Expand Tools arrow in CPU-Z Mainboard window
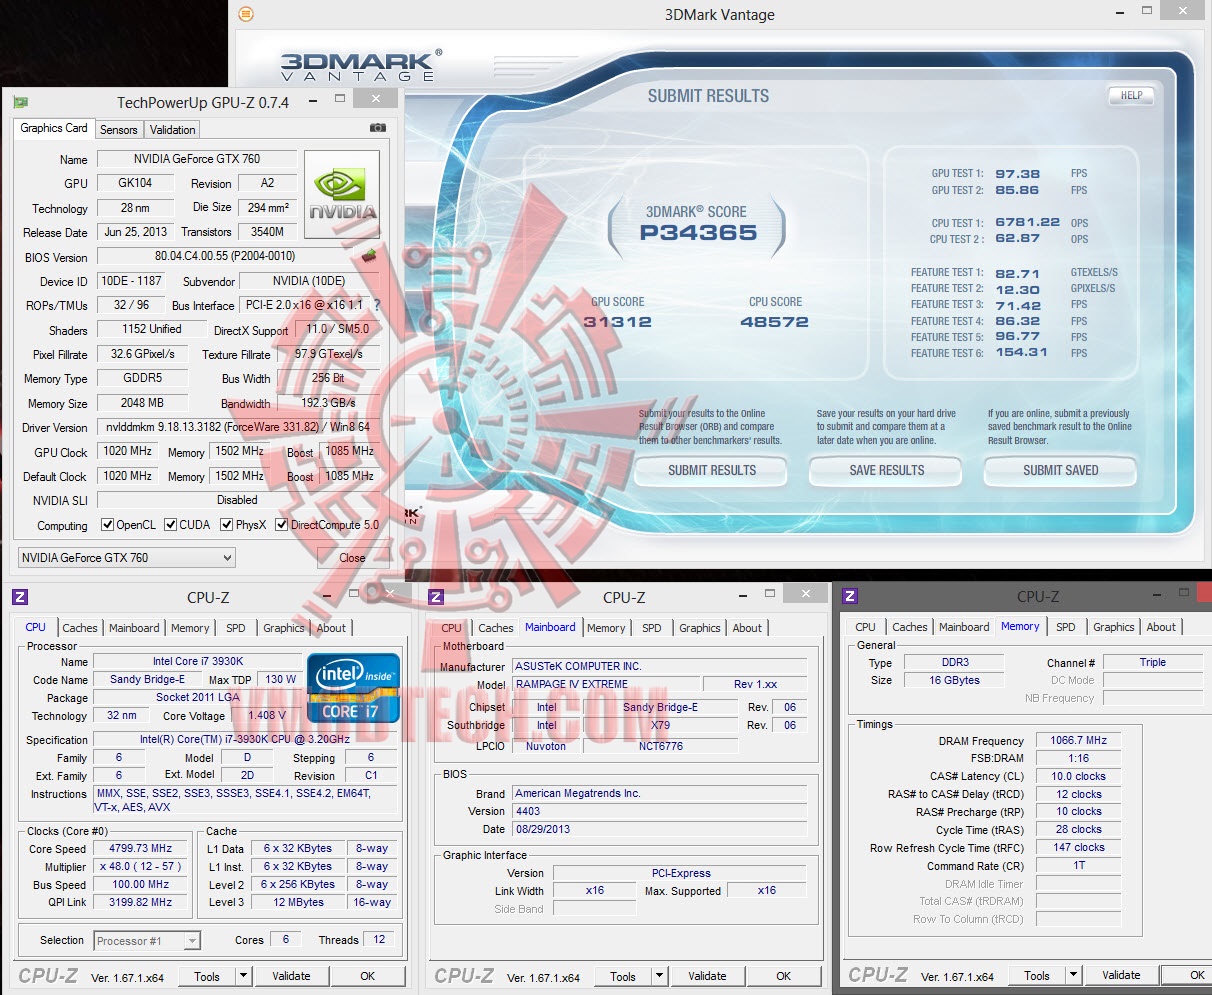1212x995 pixels. [x=659, y=976]
